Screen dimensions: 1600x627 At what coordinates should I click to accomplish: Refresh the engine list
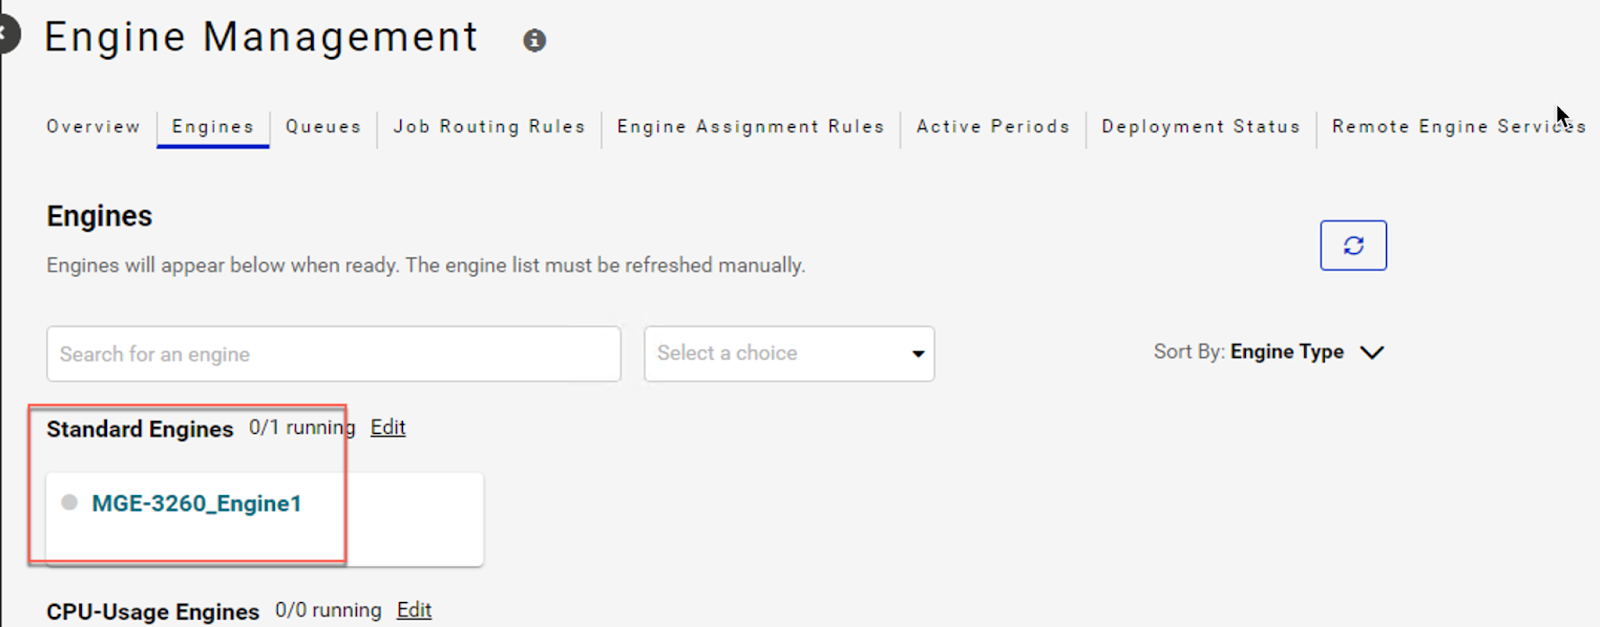tap(1353, 245)
